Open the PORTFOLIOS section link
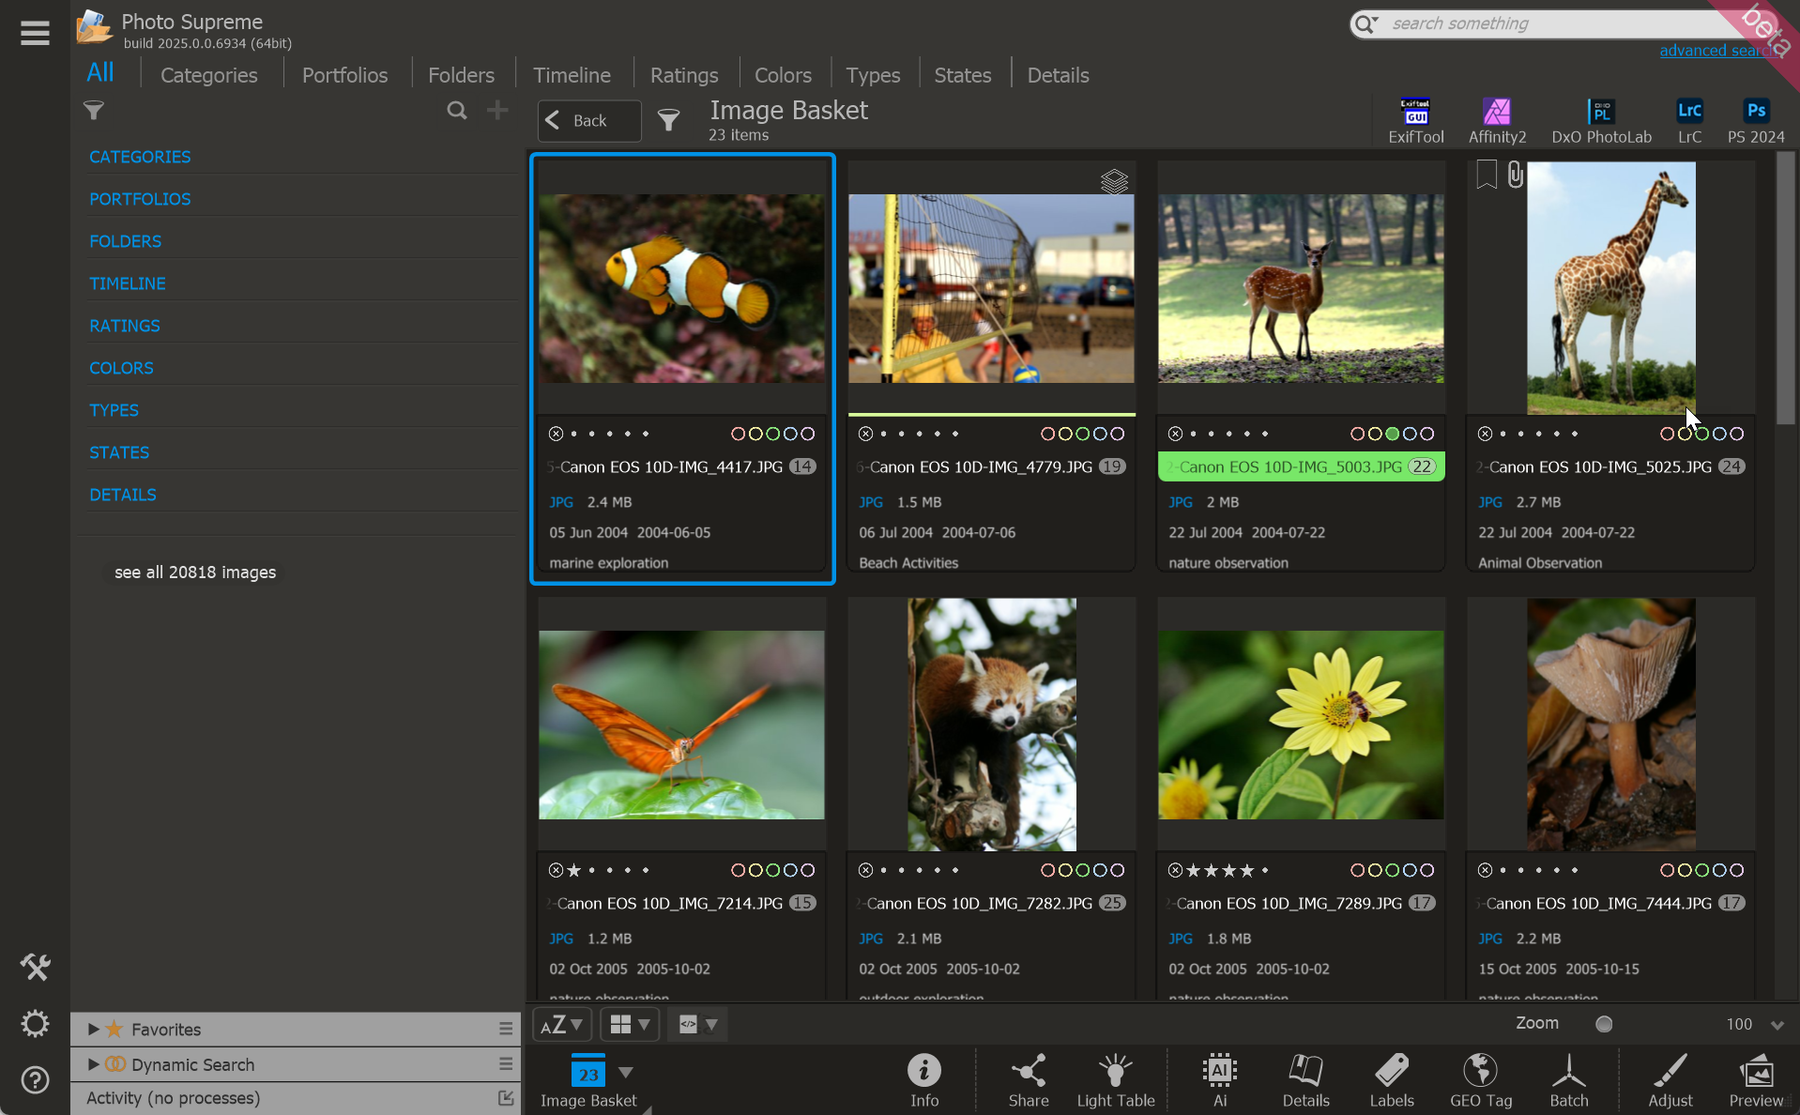Viewport: 1800px width, 1115px height. tap(140, 199)
